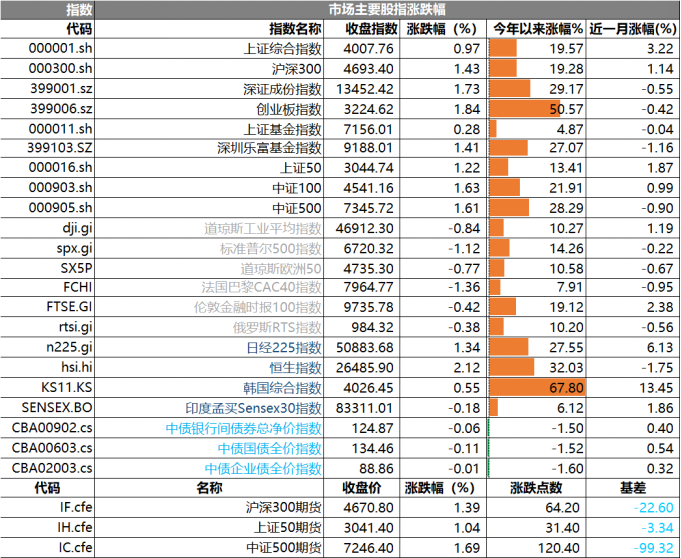
Task: Click the 中债企业债全价指数 link
Action: 264,468
